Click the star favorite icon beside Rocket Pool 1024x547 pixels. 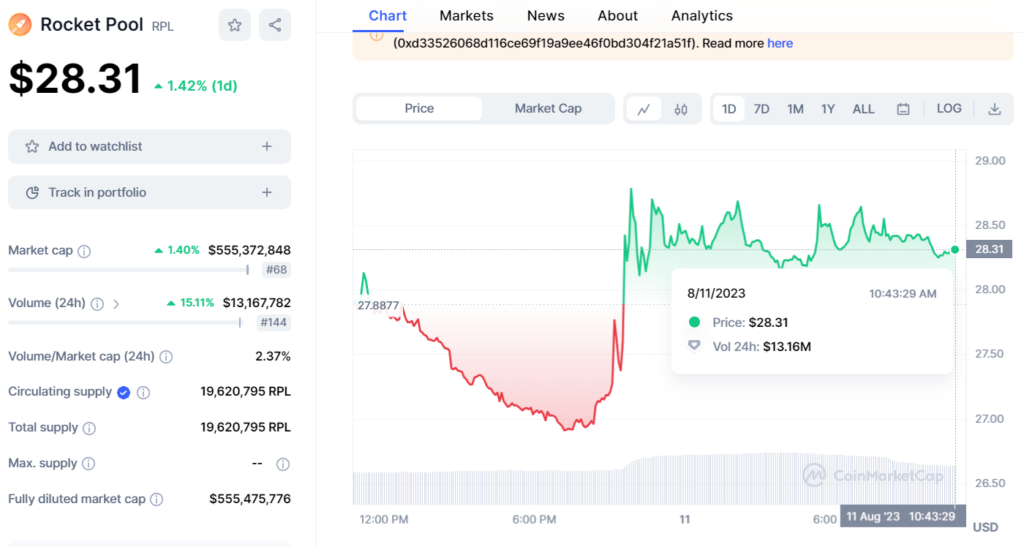(234, 25)
